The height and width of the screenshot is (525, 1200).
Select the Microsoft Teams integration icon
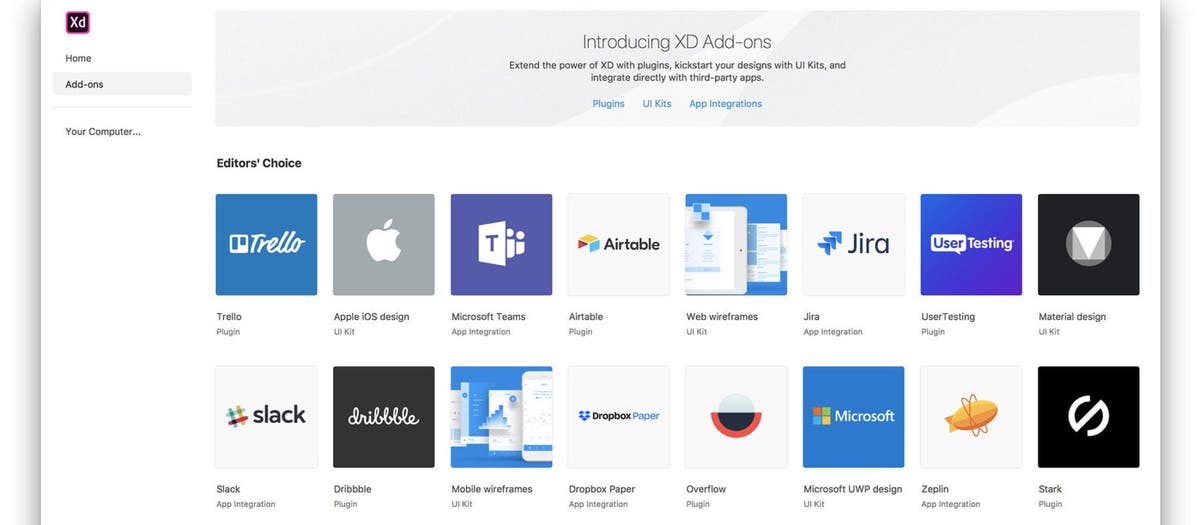point(501,244)
